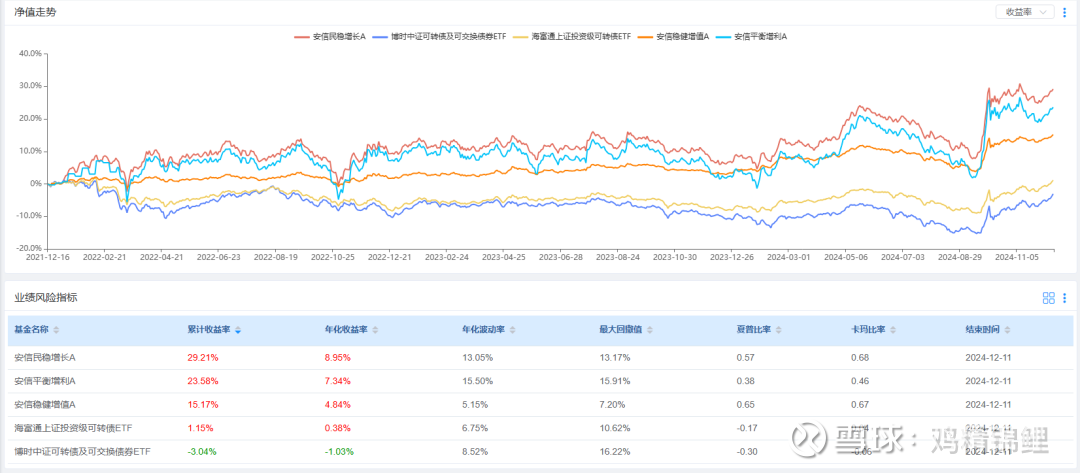Toggle 博时中证可转债及可交换债券ETF legend entry
Image resolution: width=1080 pixels, height=473 pixels.
[x=439, y=37]
